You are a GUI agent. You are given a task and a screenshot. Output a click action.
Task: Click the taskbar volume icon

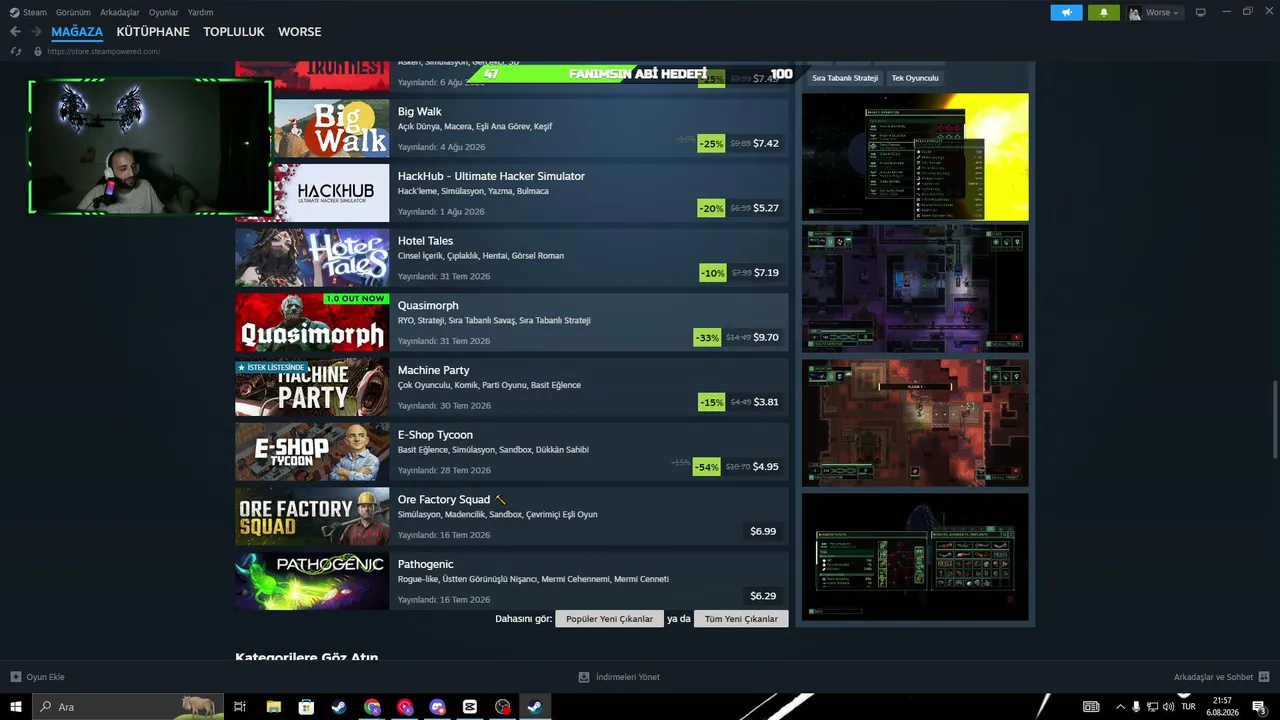pos(1168,707)
